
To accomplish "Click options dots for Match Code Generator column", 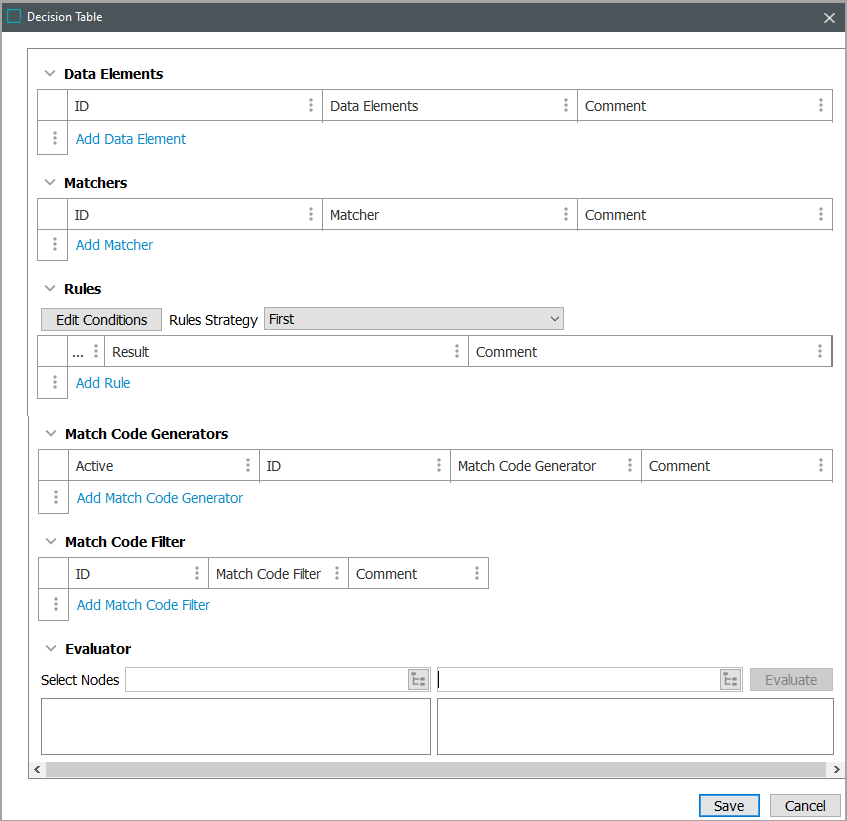I will 629,466.
